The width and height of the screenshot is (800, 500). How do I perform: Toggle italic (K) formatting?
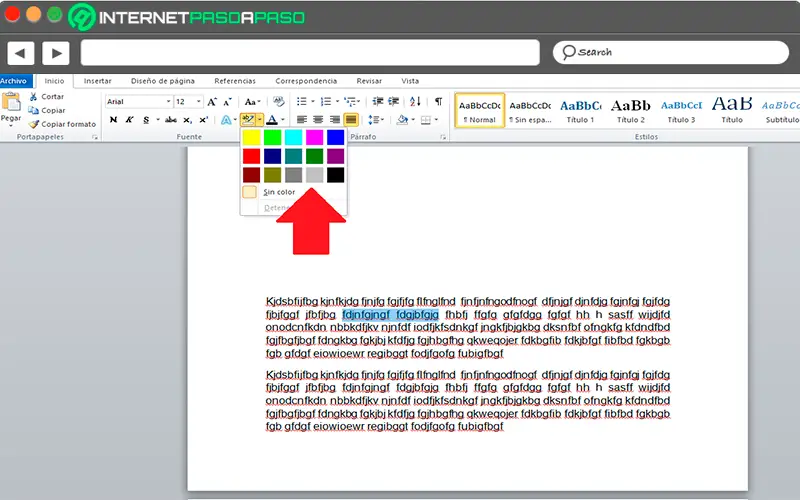(x=129, y=120)
